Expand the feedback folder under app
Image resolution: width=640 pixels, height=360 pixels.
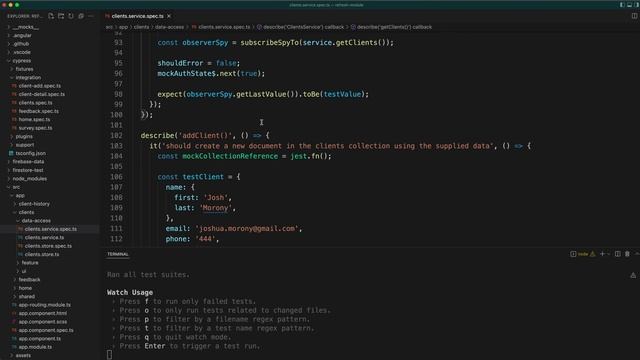(29, 280)
